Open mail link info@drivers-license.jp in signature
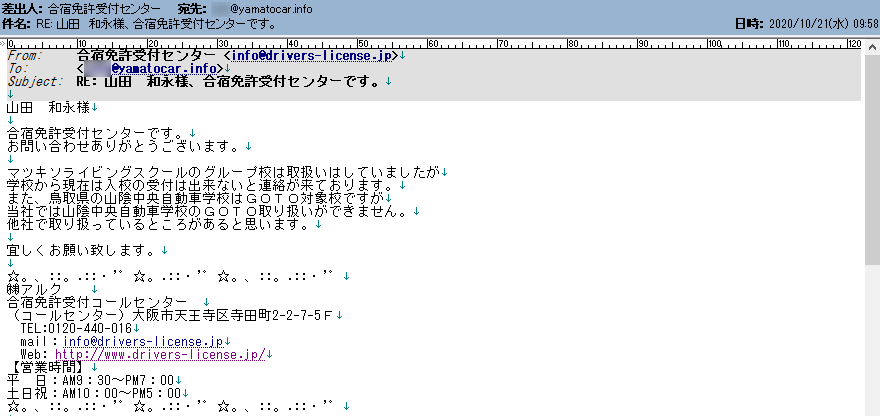Image resolution: width=880 pixels, height=416 pixels. [143, 341]
